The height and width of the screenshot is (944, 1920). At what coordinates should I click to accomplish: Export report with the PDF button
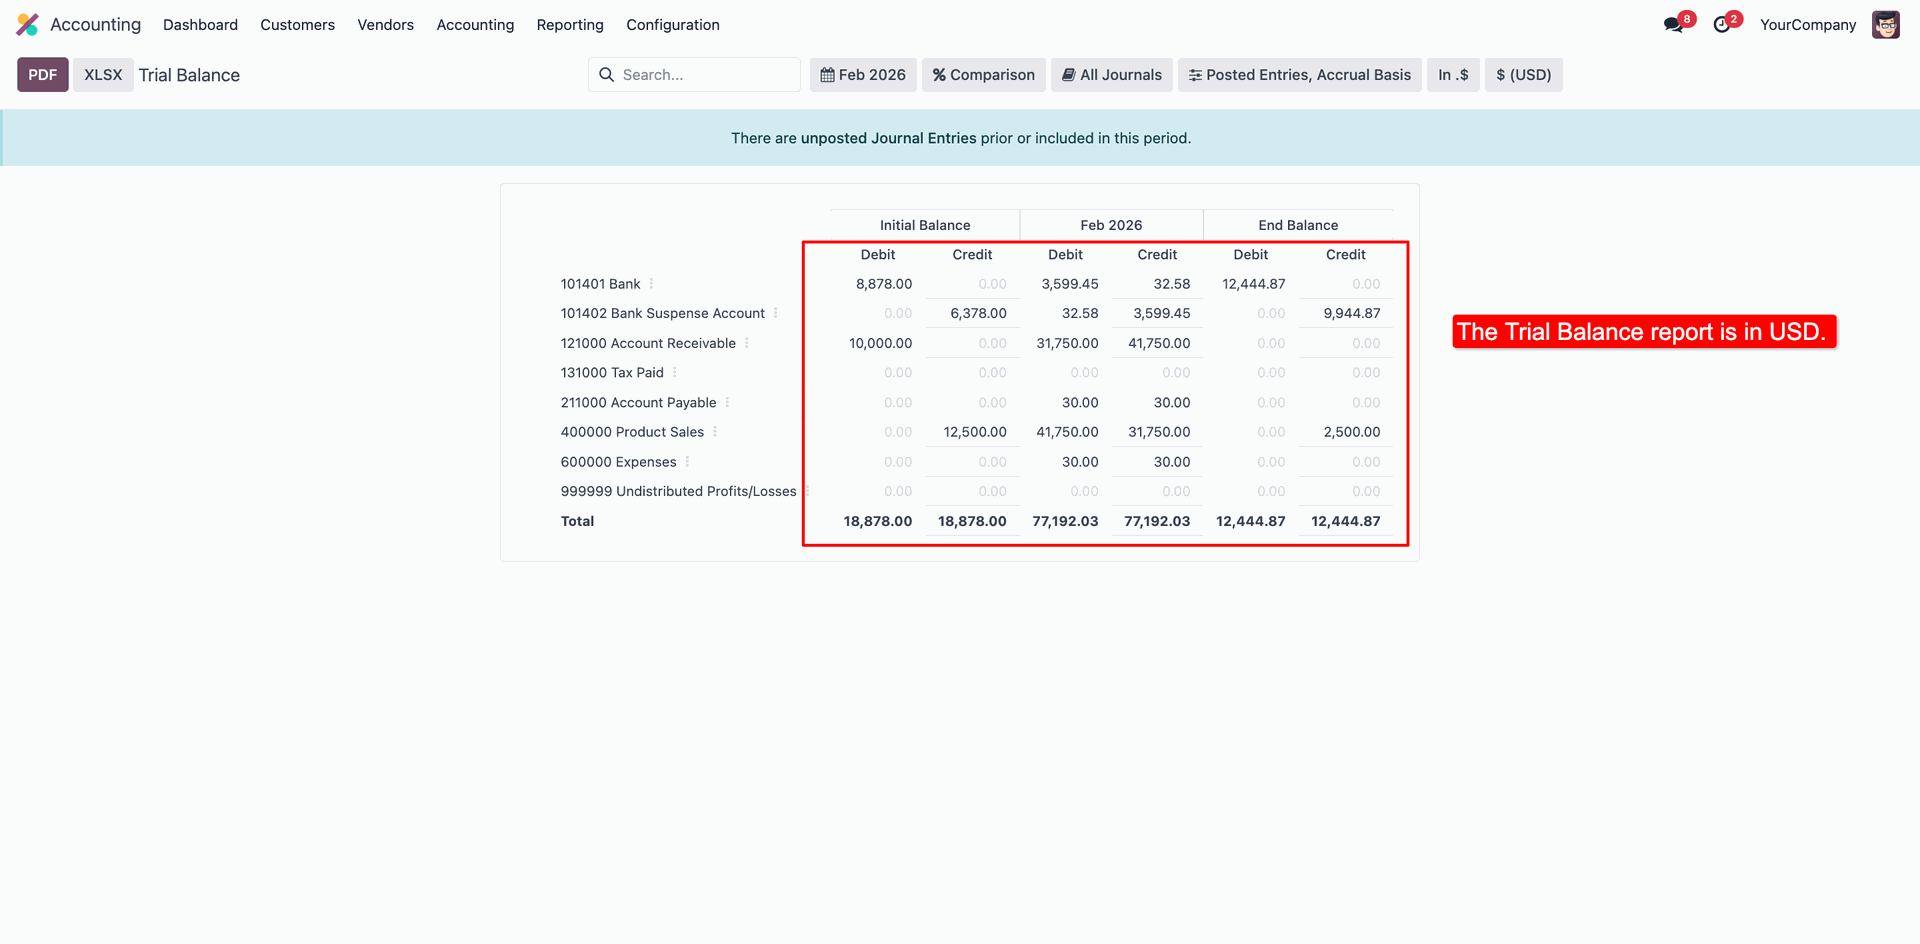coord(43,75)
